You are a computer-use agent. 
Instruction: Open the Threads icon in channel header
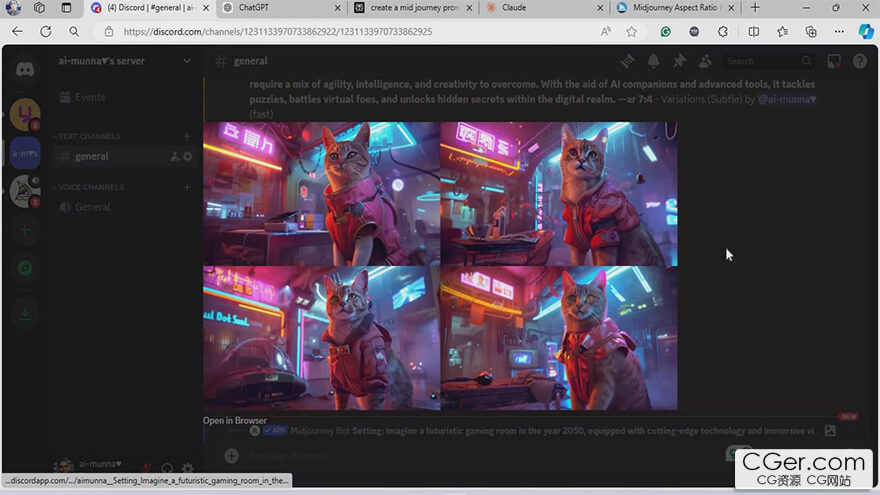click(627, 61)
